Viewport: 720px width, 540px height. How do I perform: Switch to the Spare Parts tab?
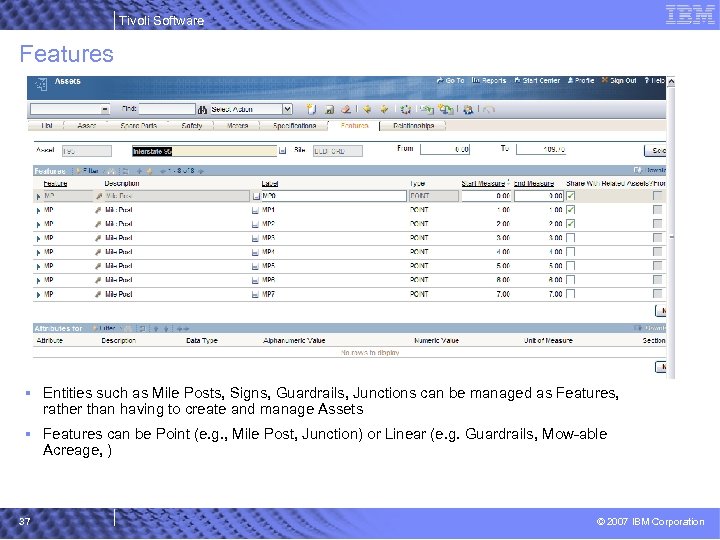click(138, 126)
